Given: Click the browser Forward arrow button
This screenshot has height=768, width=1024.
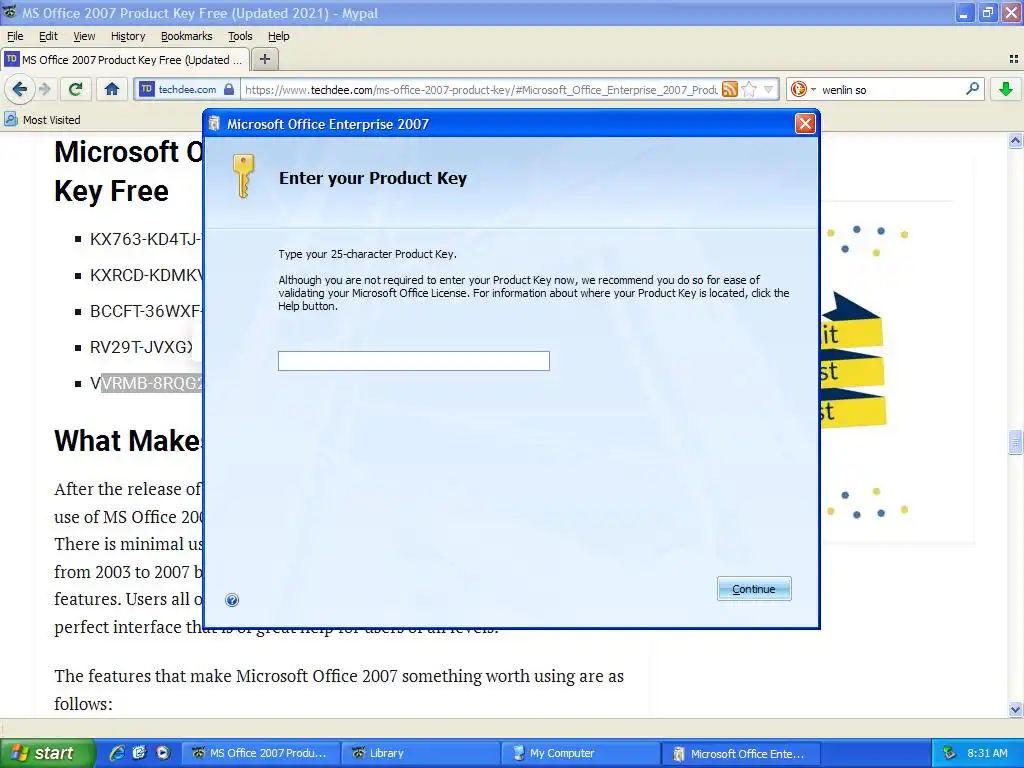Looking at the screenshot, I should click(44, 89).
